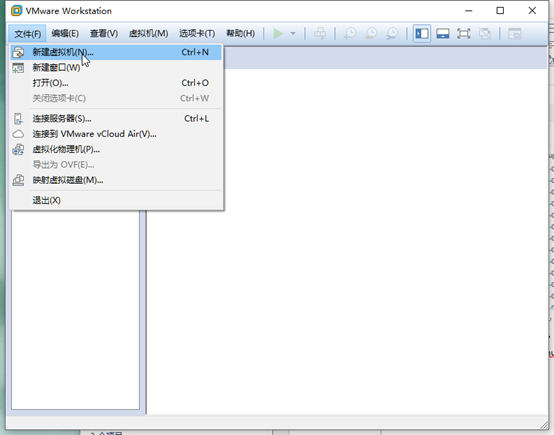Click the Snapshot Manager toolbar icon

click(392, 34)
